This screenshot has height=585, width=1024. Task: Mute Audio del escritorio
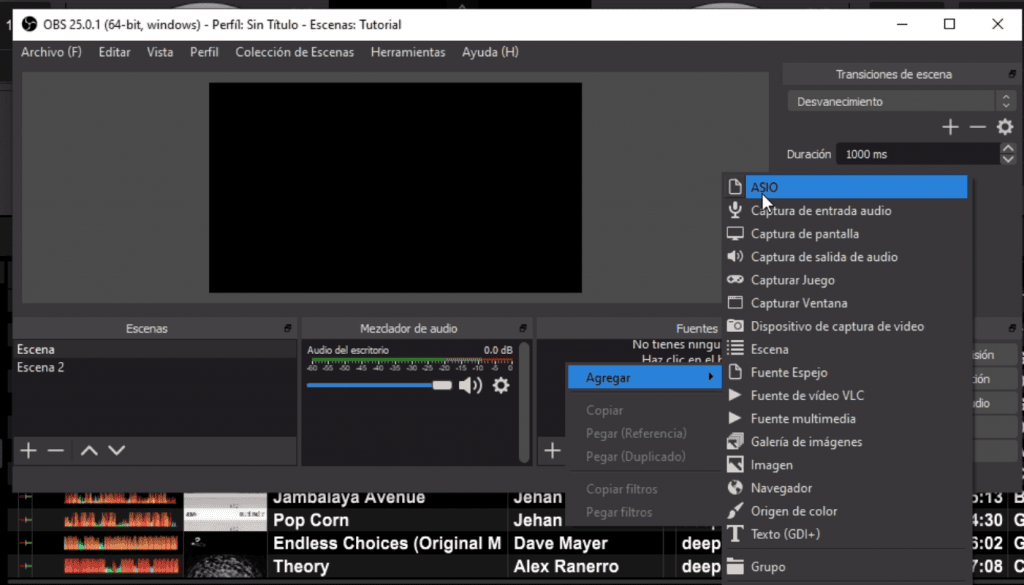(470, 385)
